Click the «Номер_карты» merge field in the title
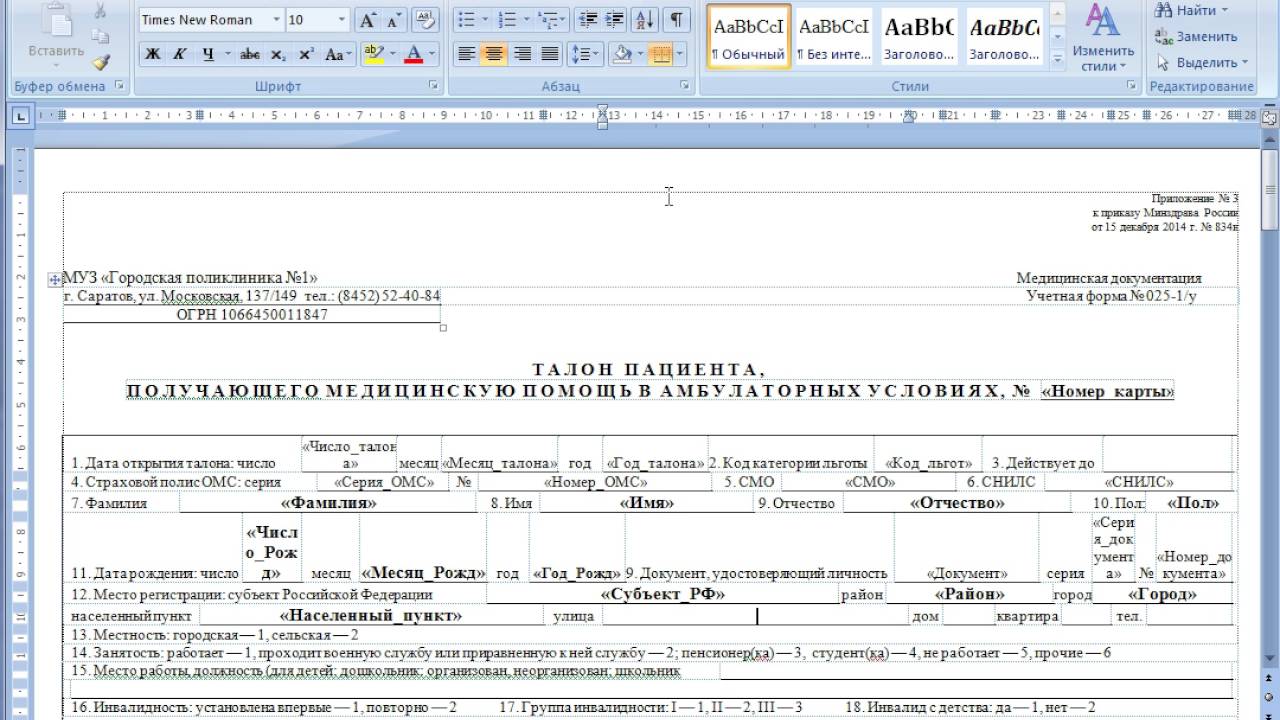The image size is (1280, 720). (1107, 391)
